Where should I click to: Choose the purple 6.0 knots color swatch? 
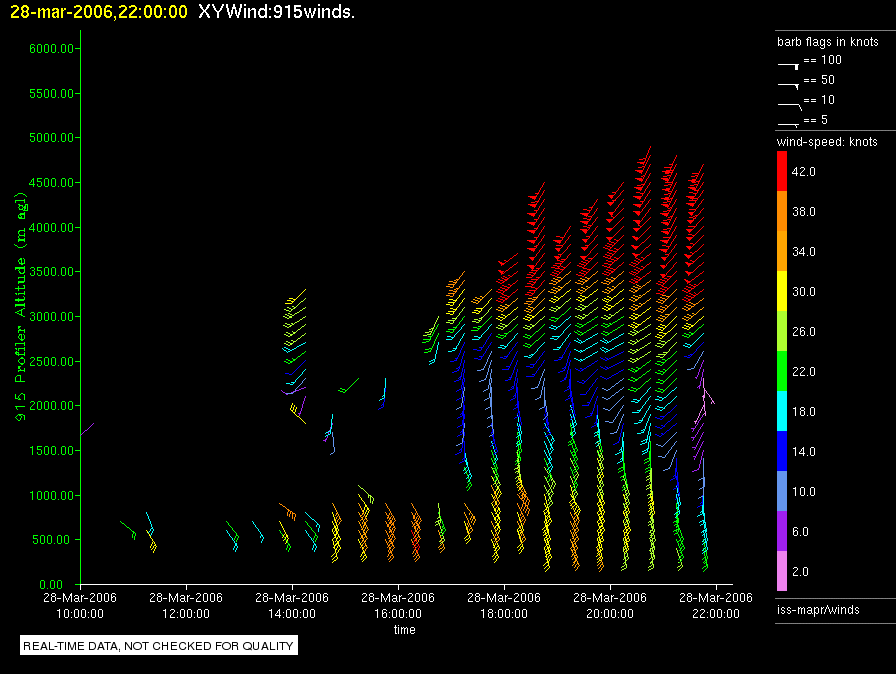coord(783,532)
